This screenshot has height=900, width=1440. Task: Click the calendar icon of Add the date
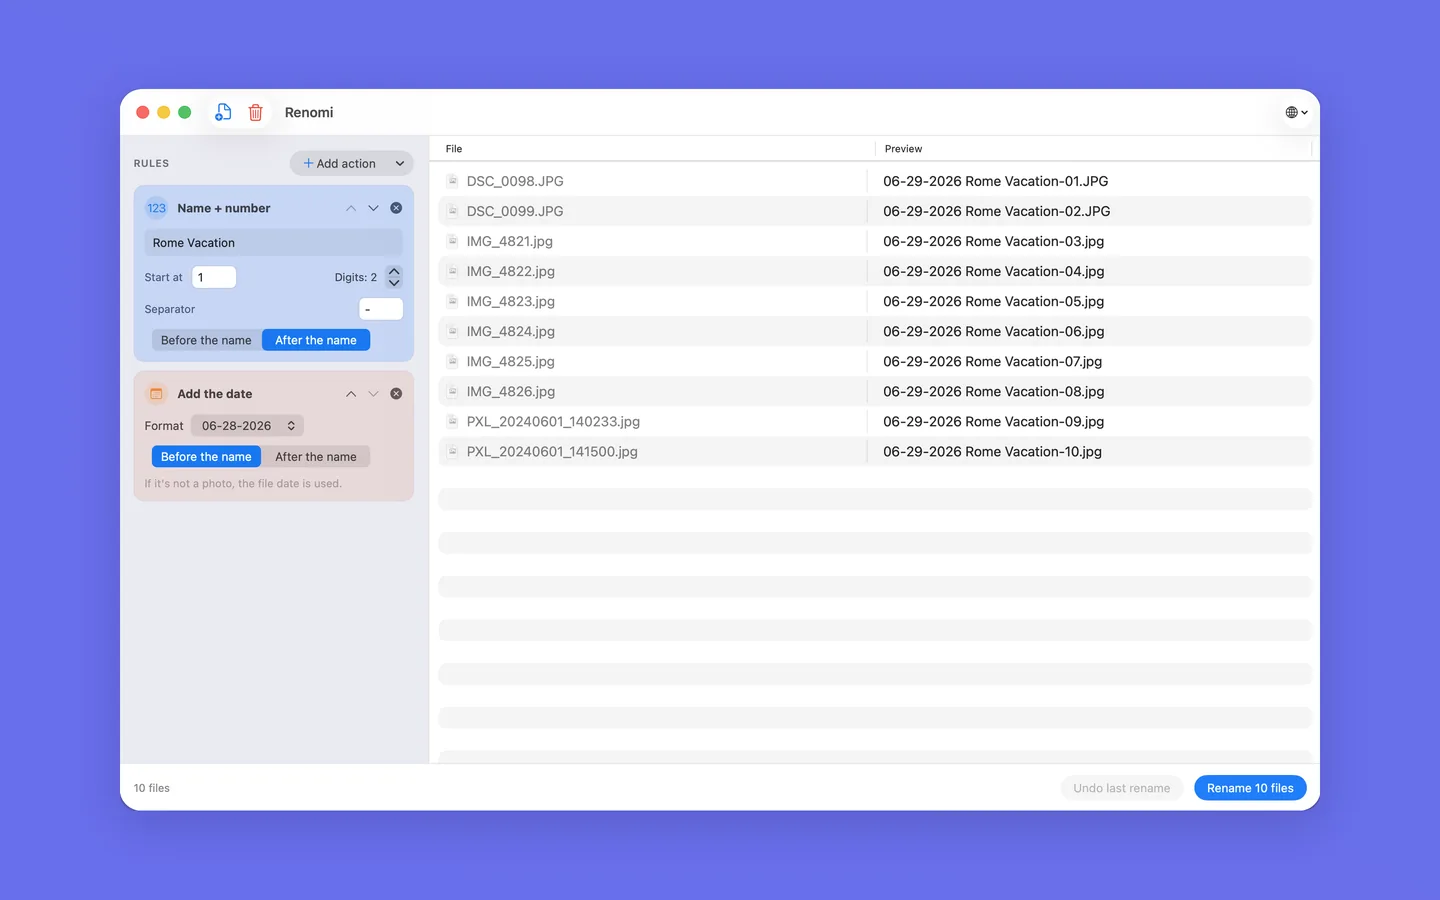[x=157, y=394]
